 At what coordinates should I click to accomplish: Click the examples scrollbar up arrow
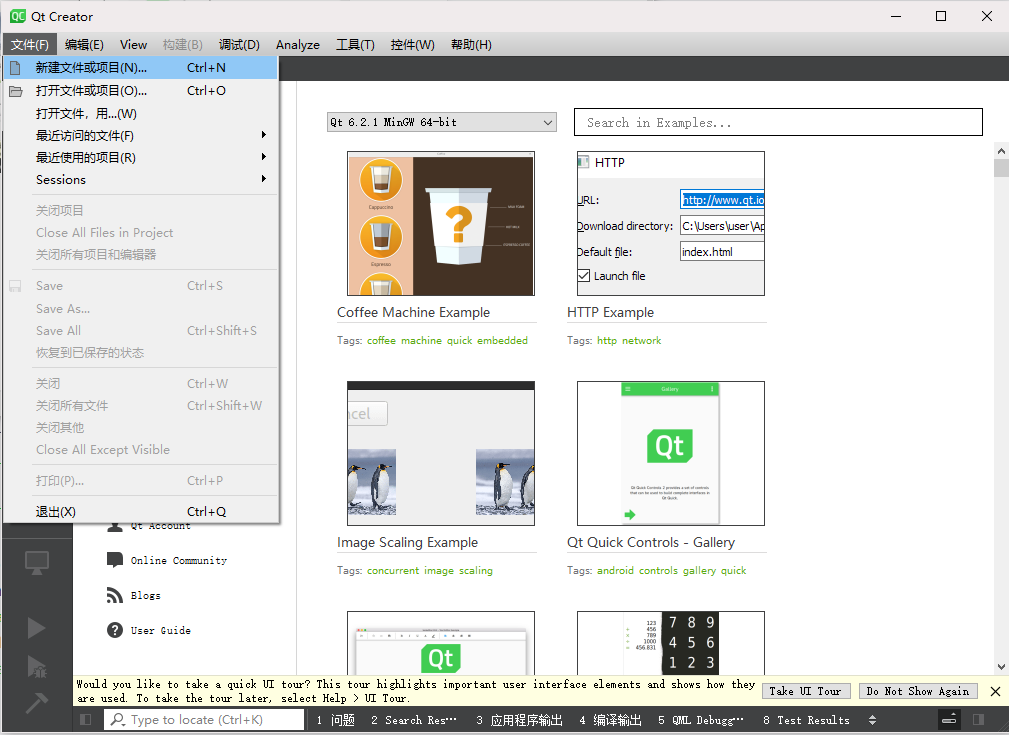point(1001,151)
